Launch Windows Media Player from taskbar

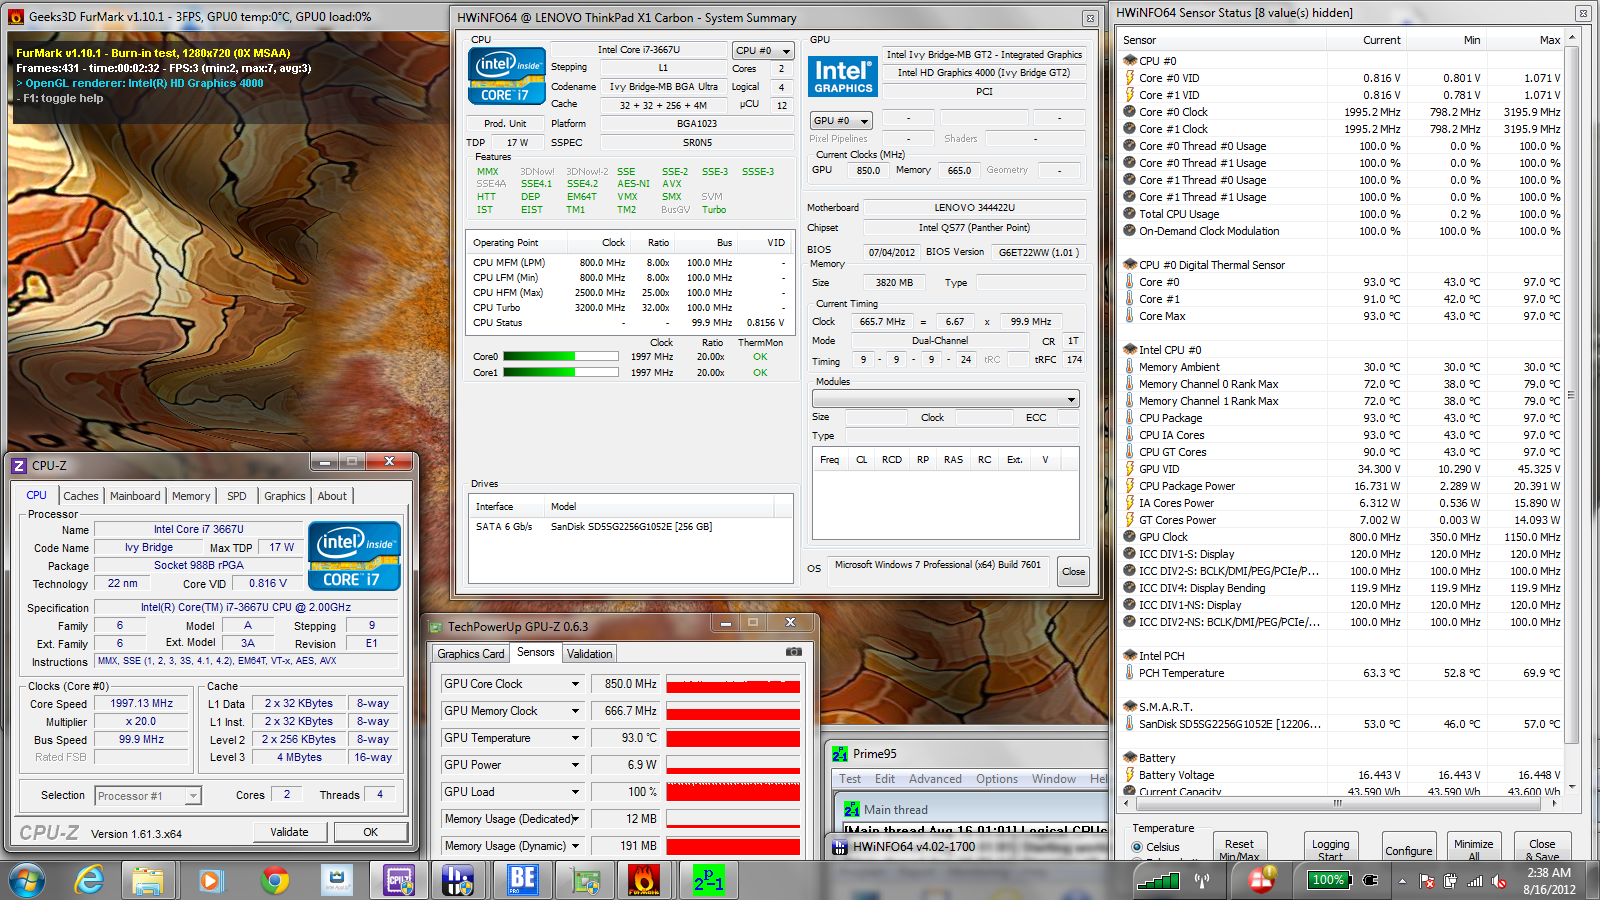[210, 880]
